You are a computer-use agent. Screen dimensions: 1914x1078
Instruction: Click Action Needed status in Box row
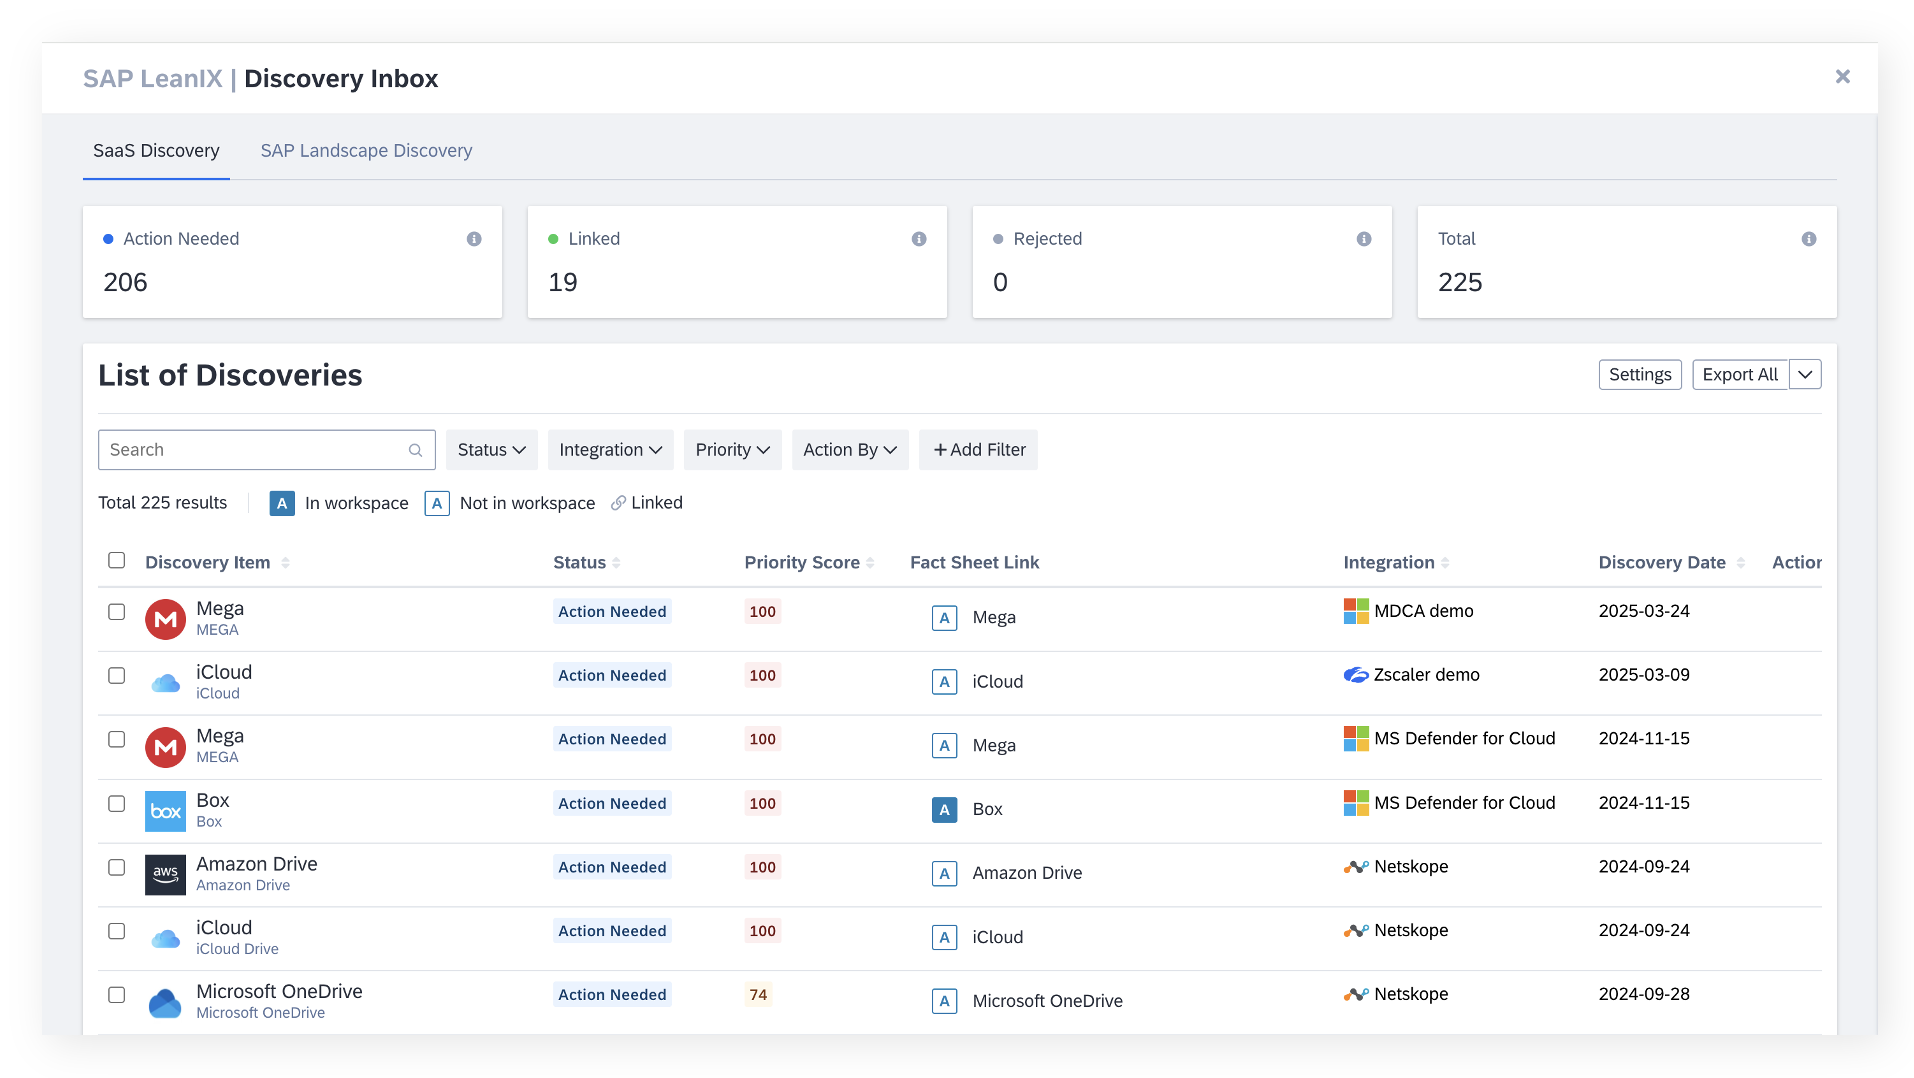(x=612, y=804)
